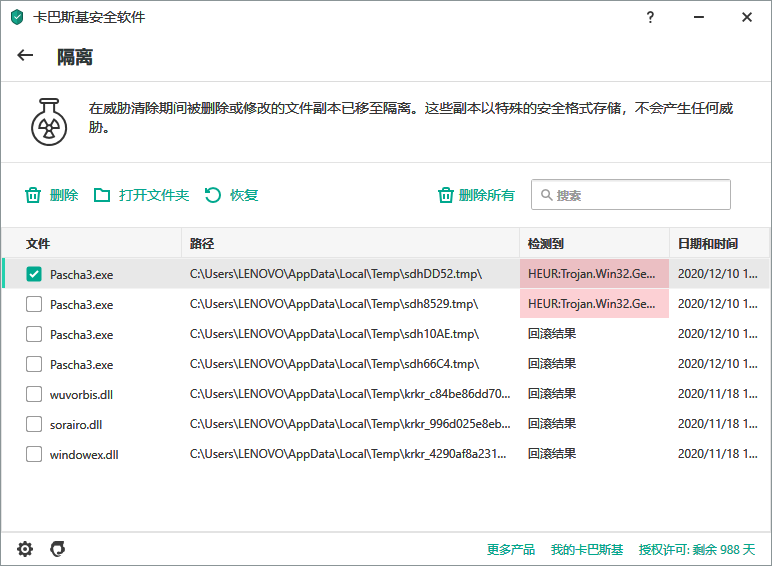The width and height of the screenshot is (772, 566).
Task: Check Pascha3.exe in sdh8529.tmp row
Action: pyautogui.click(x=34, y=304)
